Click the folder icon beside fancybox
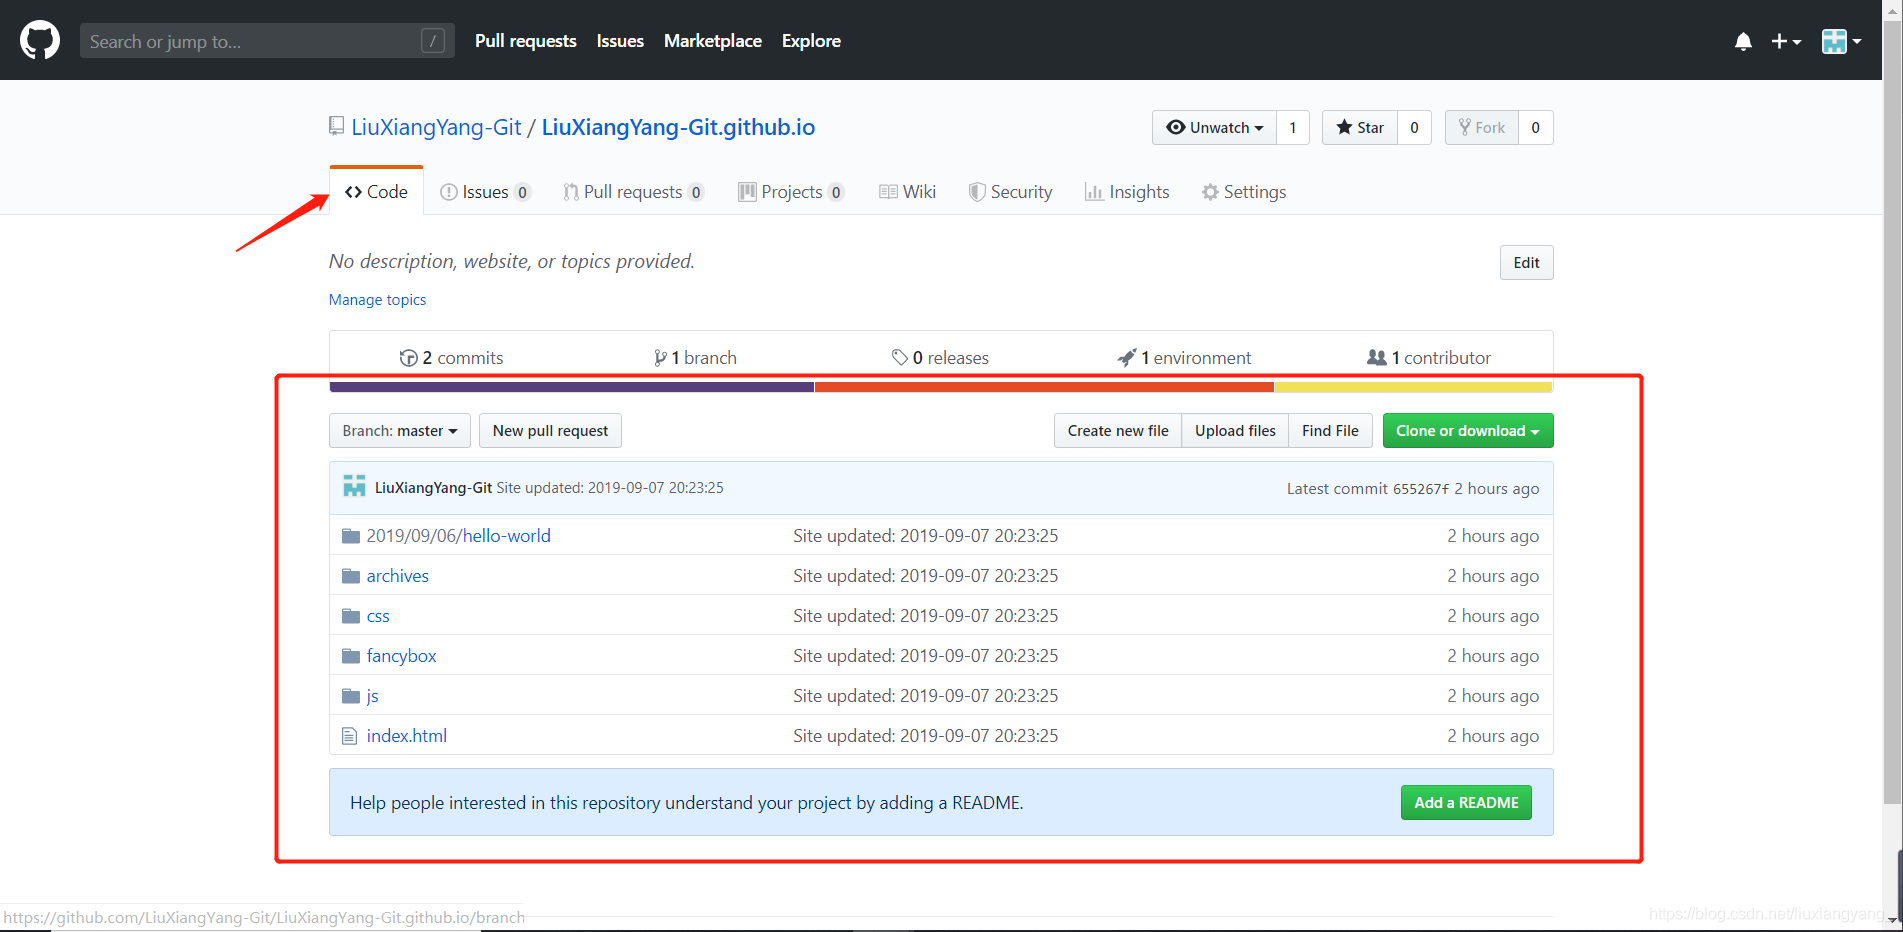 point(350,656)
